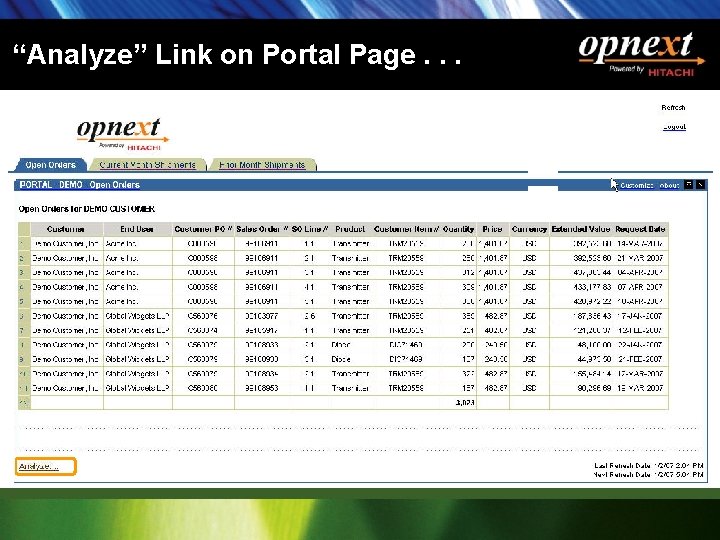Open the About link in the portlet header
This screenshot has width=720, height=540.
tap(669, 186)
